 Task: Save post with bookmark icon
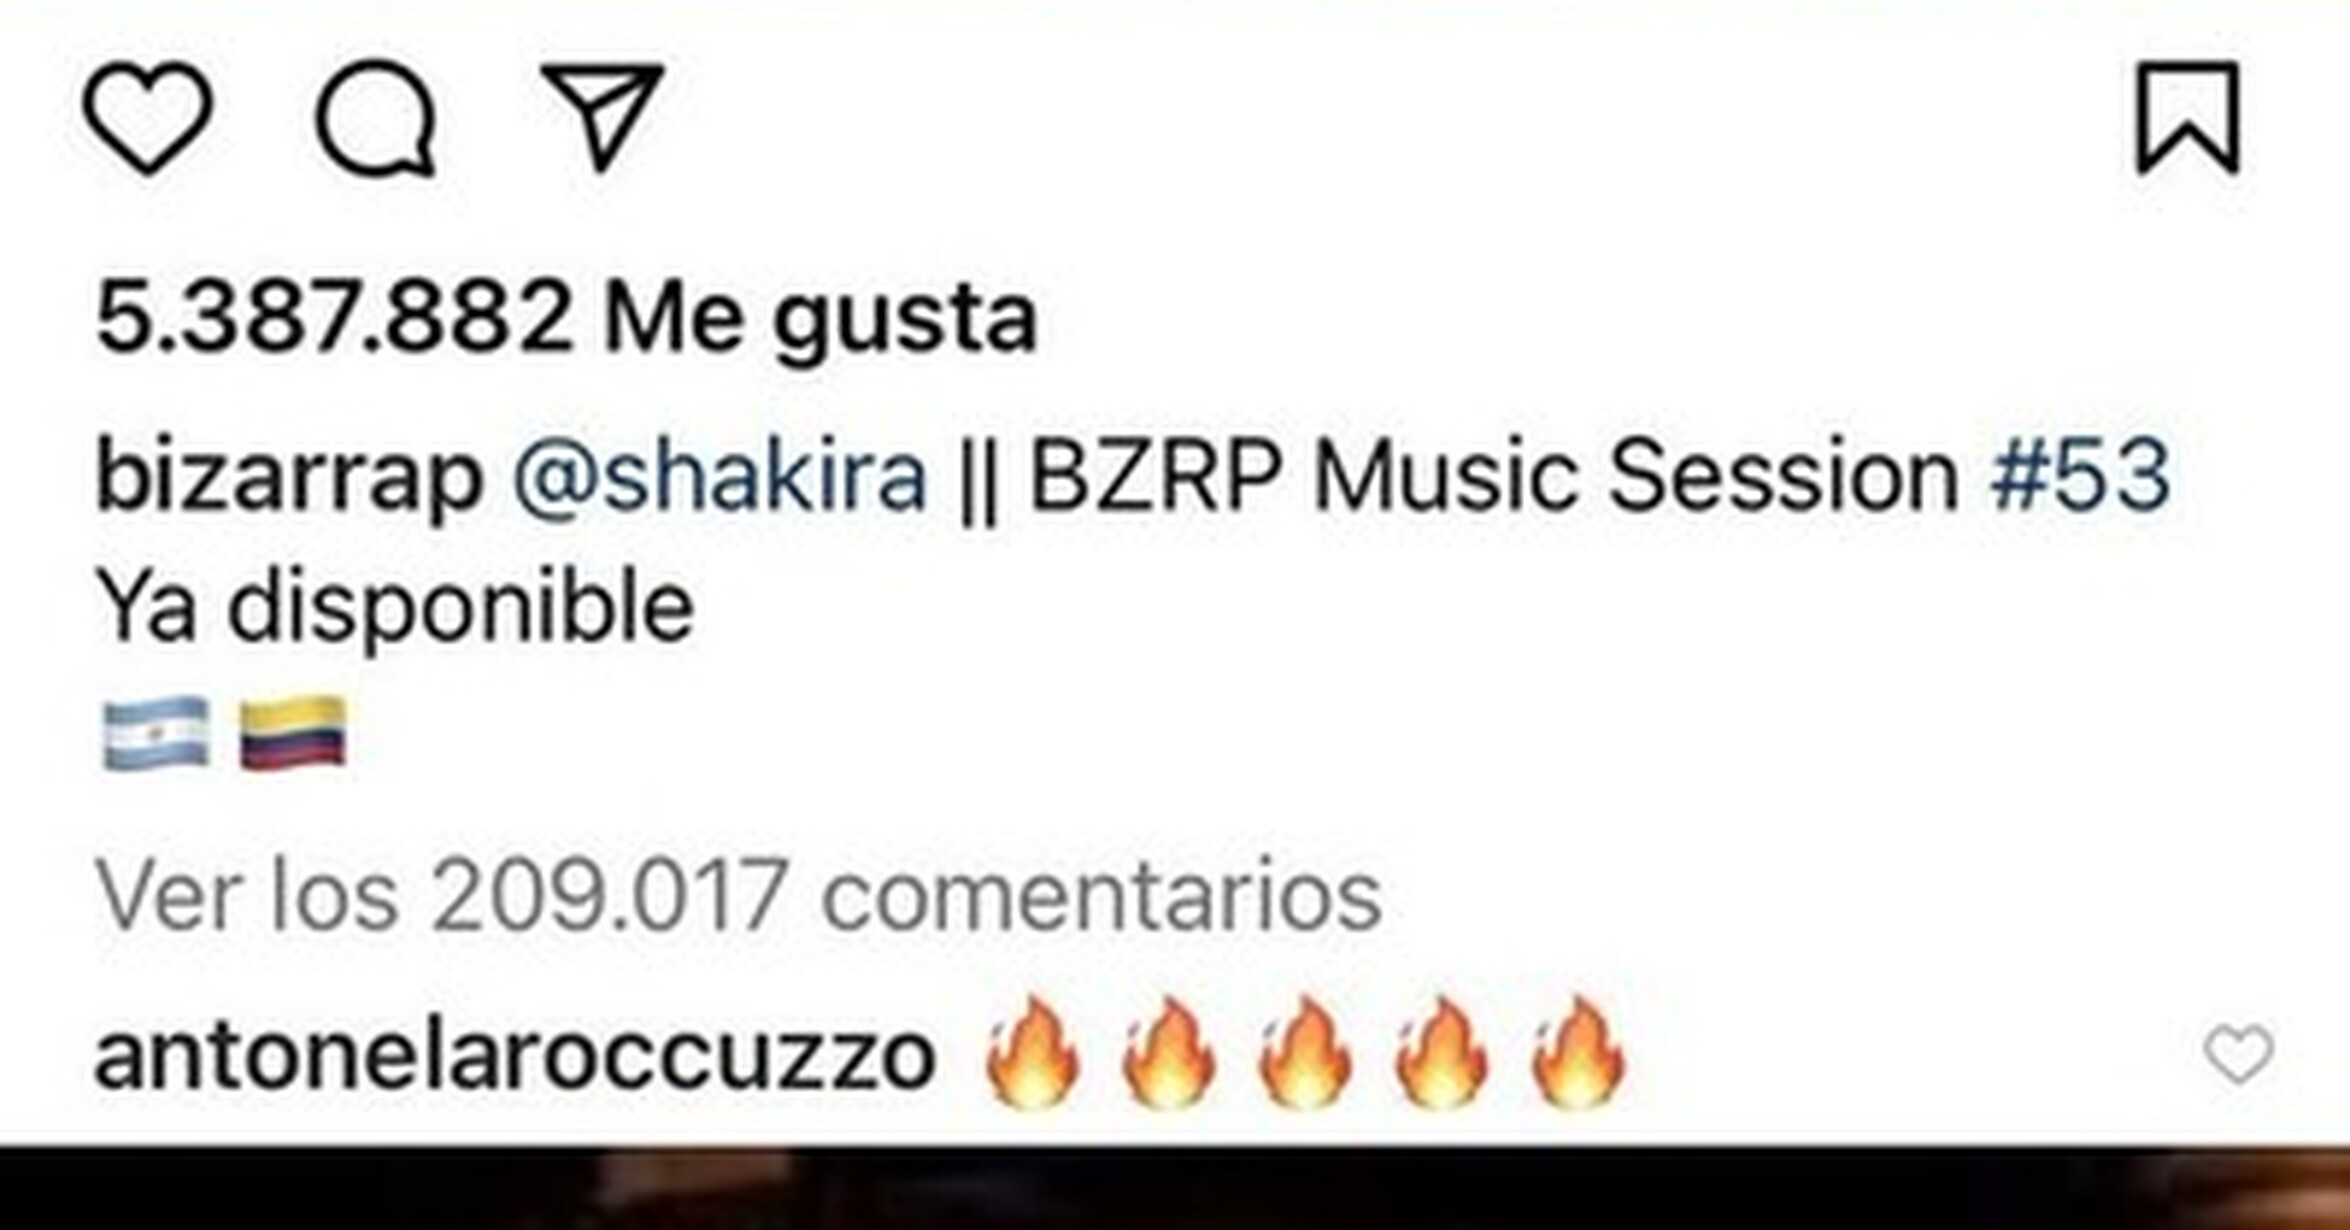[2188, 117]
